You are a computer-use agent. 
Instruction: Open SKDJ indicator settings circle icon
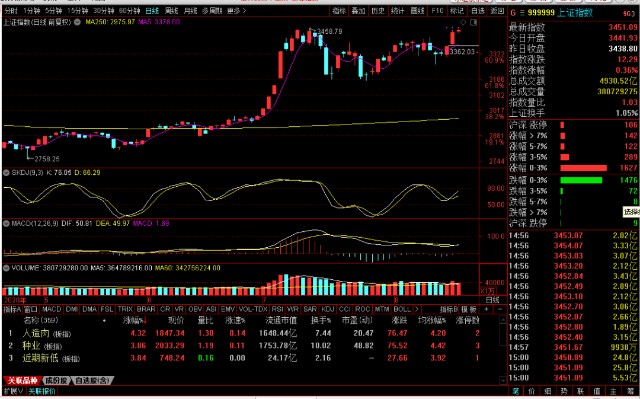(x=6, y=173)
